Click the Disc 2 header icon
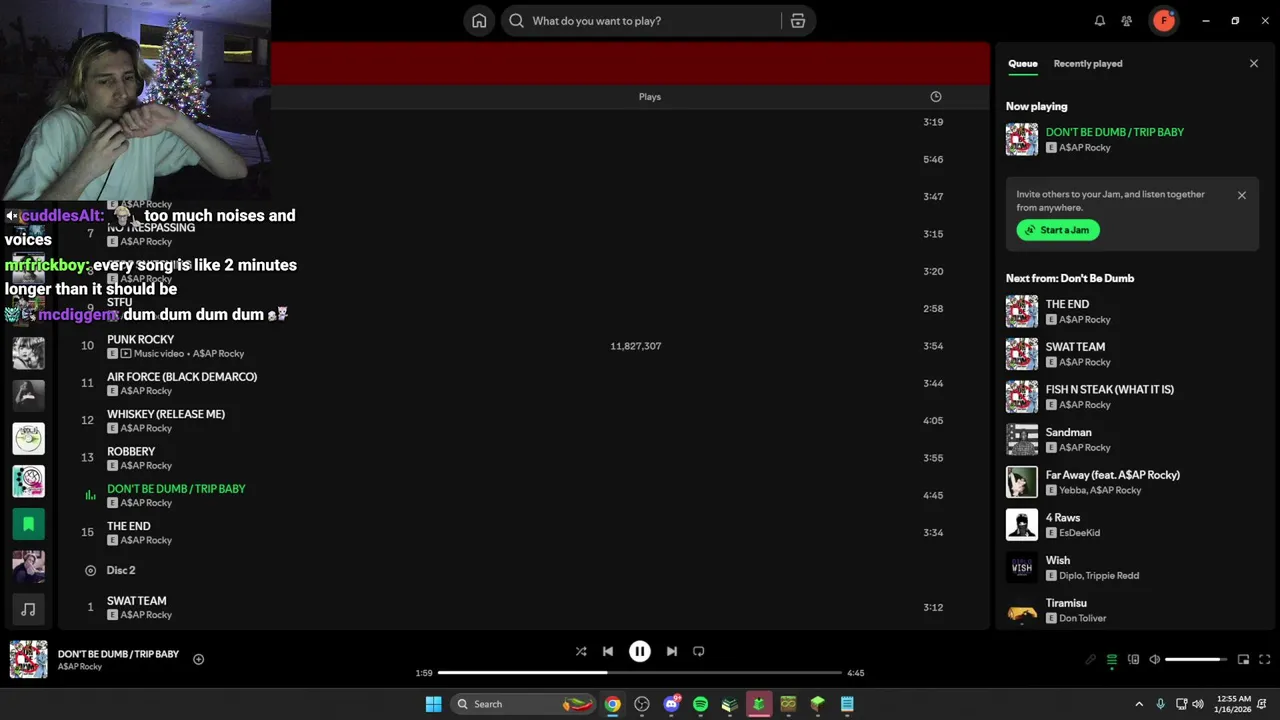Viewport: 1280px width, 720px height. (90, 570)
